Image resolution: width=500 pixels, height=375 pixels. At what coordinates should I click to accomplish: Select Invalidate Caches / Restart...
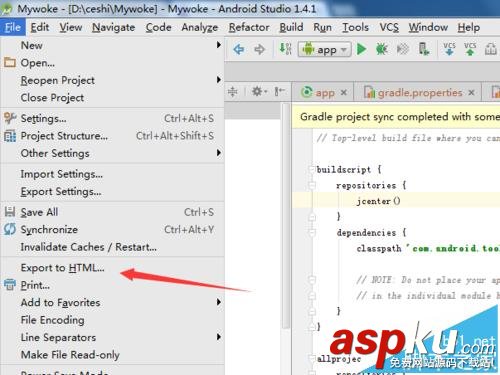pyautogui.click(x=112, y=247)
